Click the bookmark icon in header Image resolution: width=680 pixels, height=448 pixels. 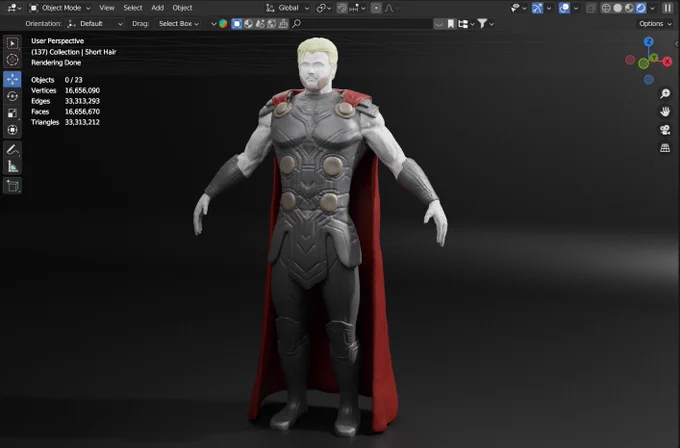click(x=451, y=24)
